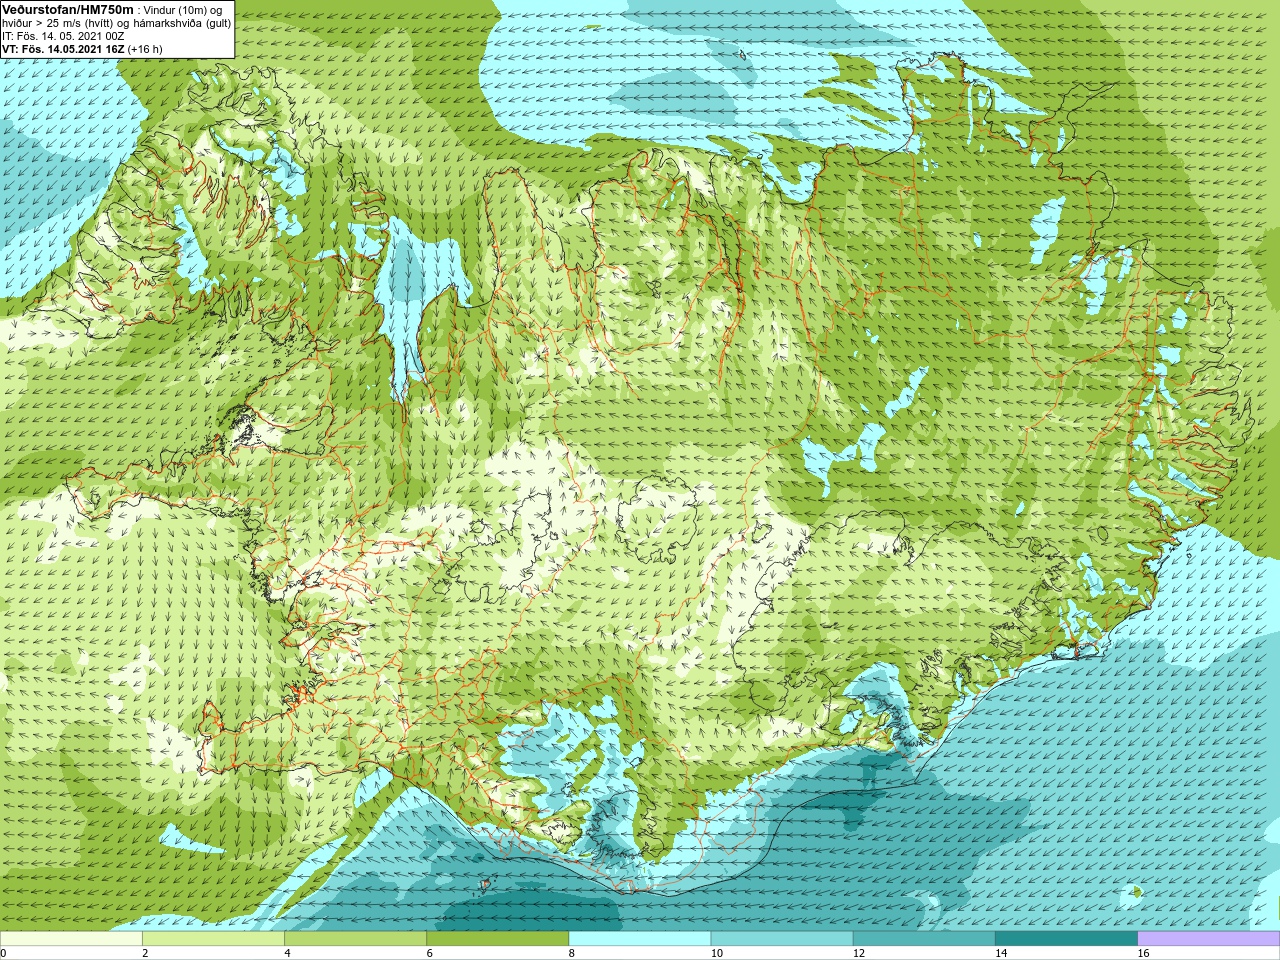
Task: Click the legend label '8'
Action: [572, 953]
